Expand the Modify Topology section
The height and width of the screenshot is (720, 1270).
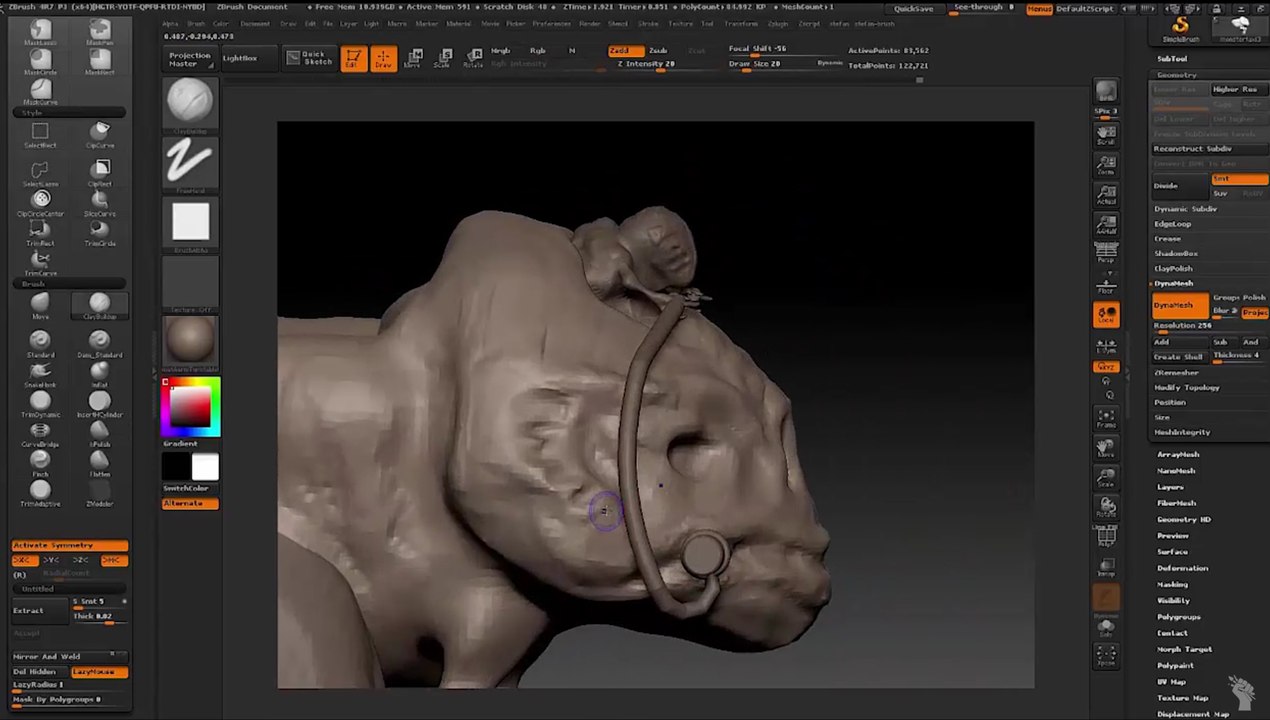(x=1187, y=387)
